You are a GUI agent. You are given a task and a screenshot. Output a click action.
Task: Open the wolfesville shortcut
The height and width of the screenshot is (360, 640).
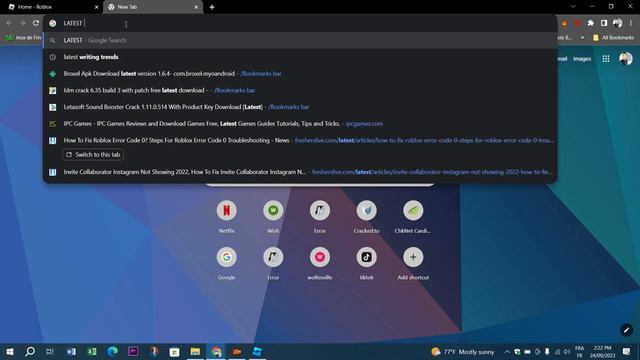pyautogui.click(x=320, y=263)
